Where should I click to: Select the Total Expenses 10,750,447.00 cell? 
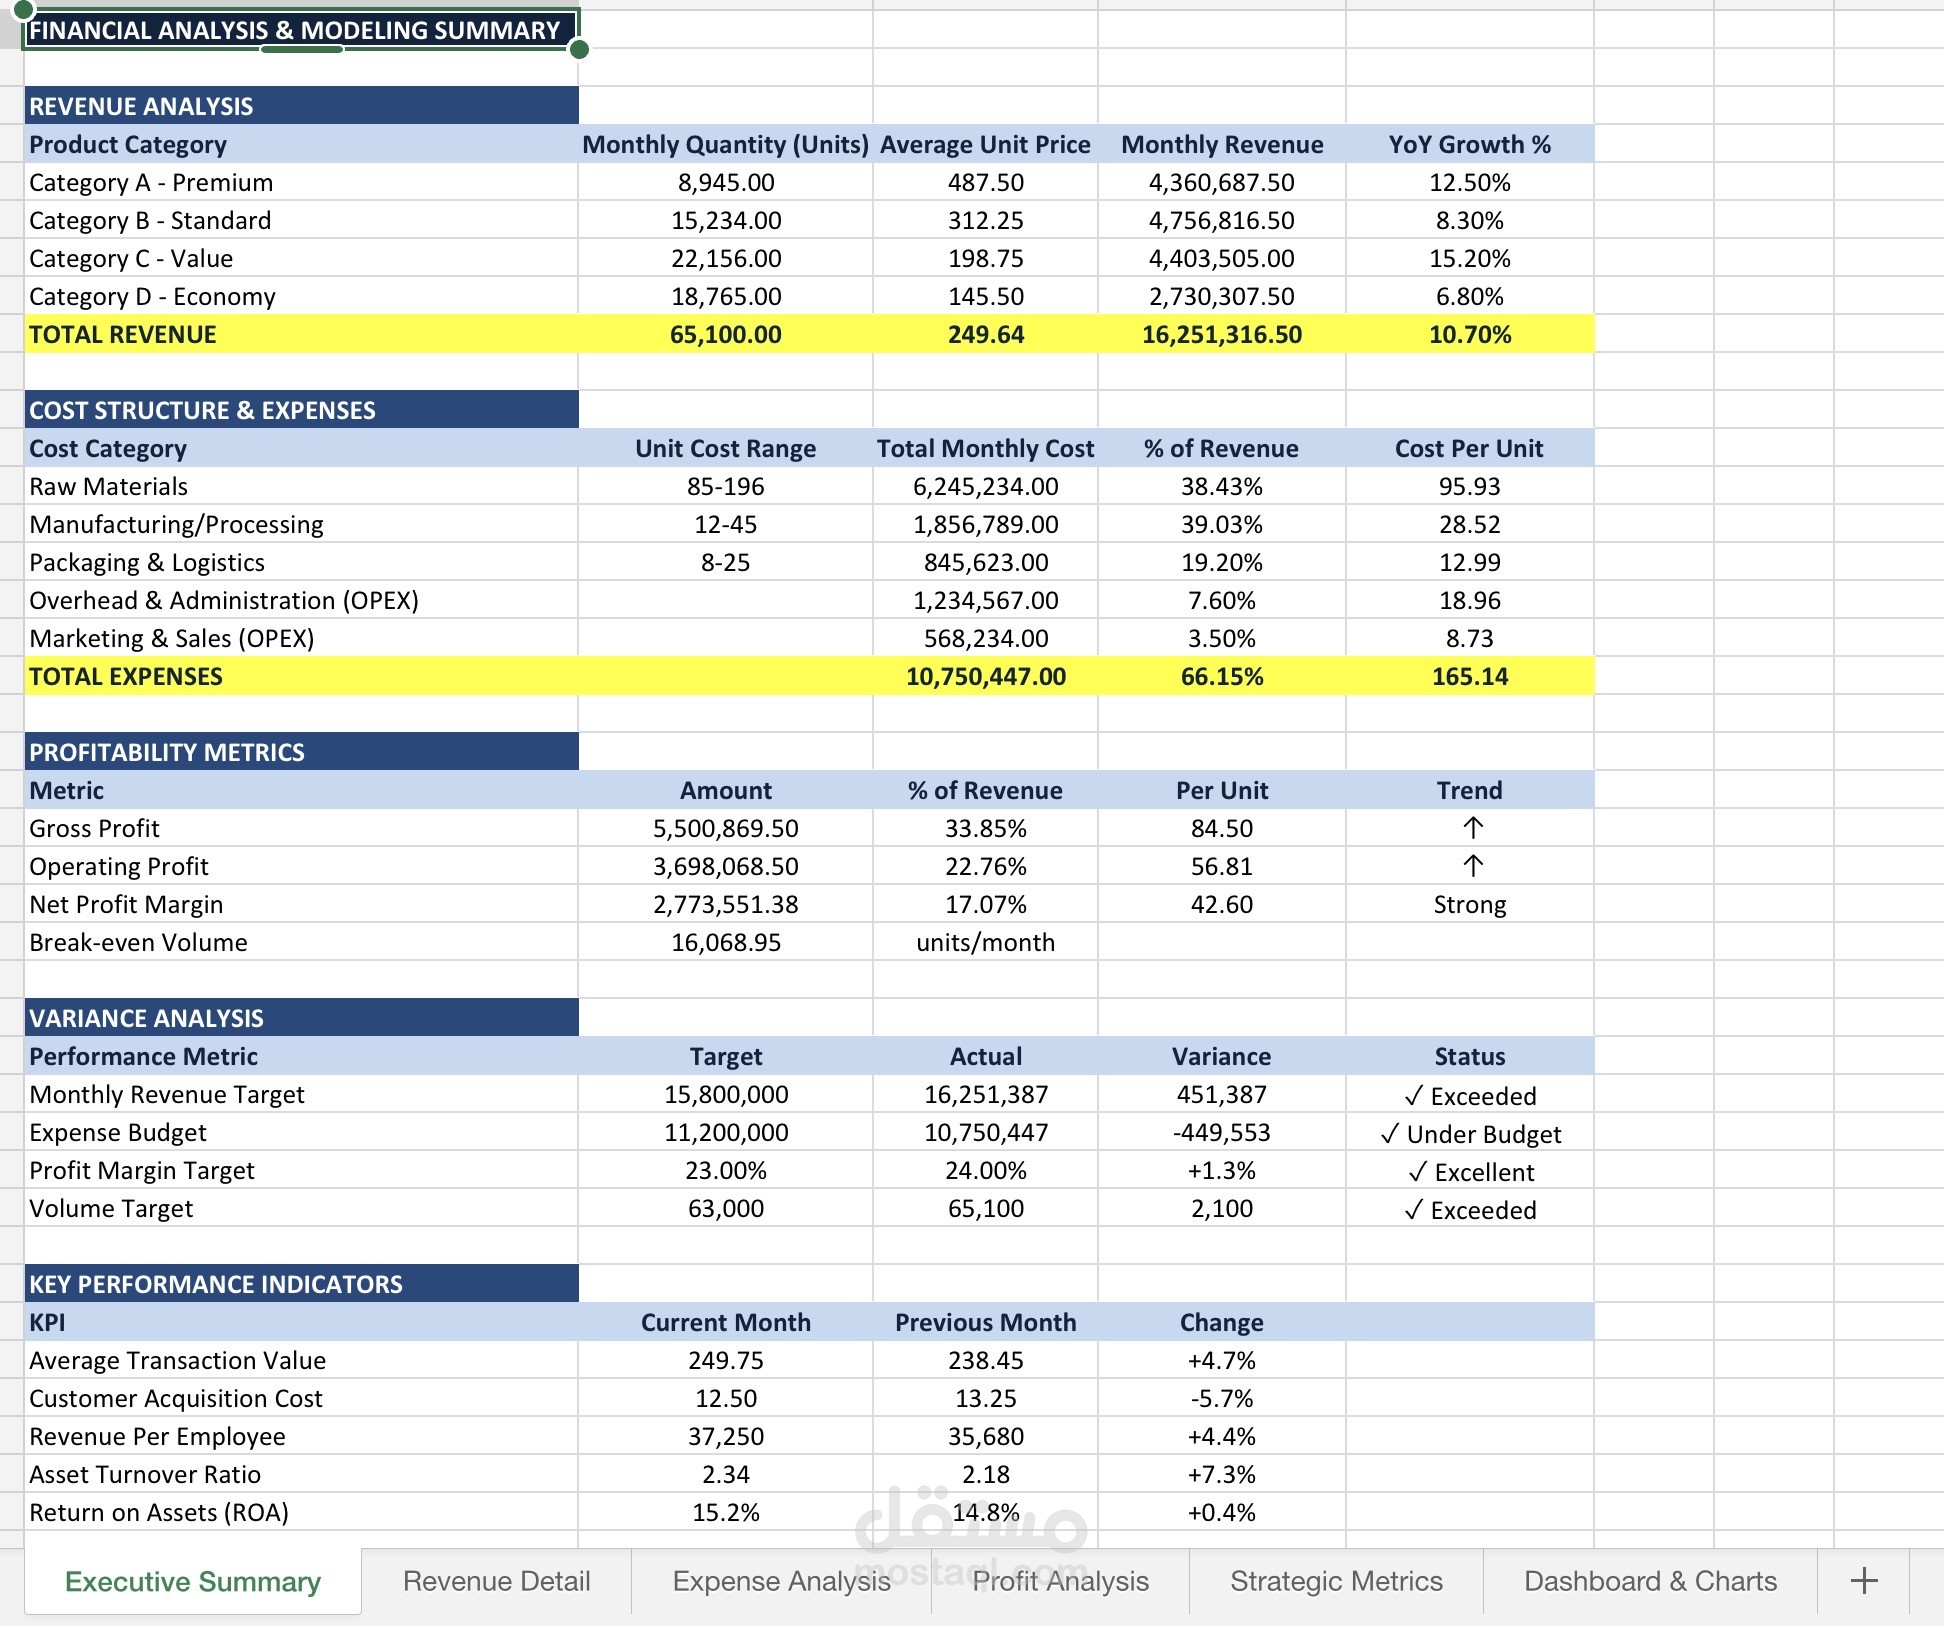(985, 677)
